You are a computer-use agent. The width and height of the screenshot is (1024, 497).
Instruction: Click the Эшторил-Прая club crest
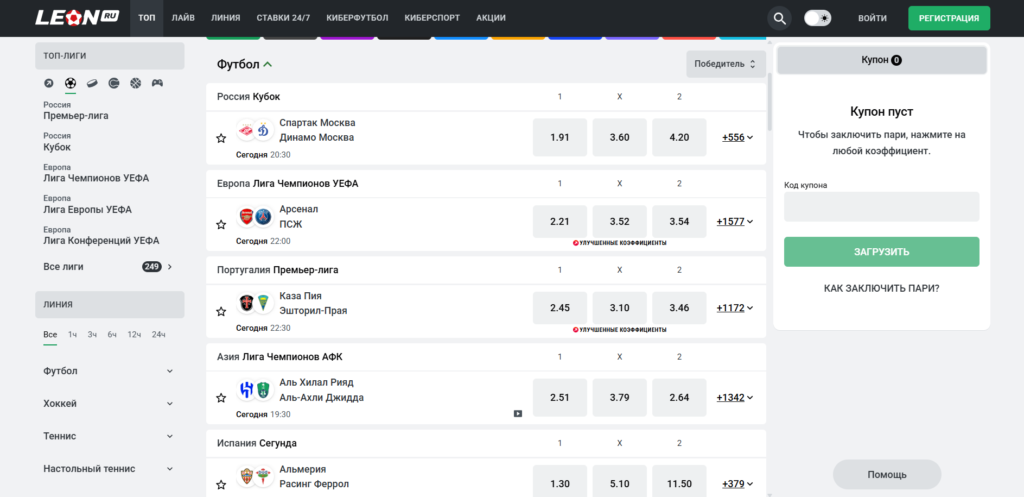pyautogui.click(x=263, y=304)
